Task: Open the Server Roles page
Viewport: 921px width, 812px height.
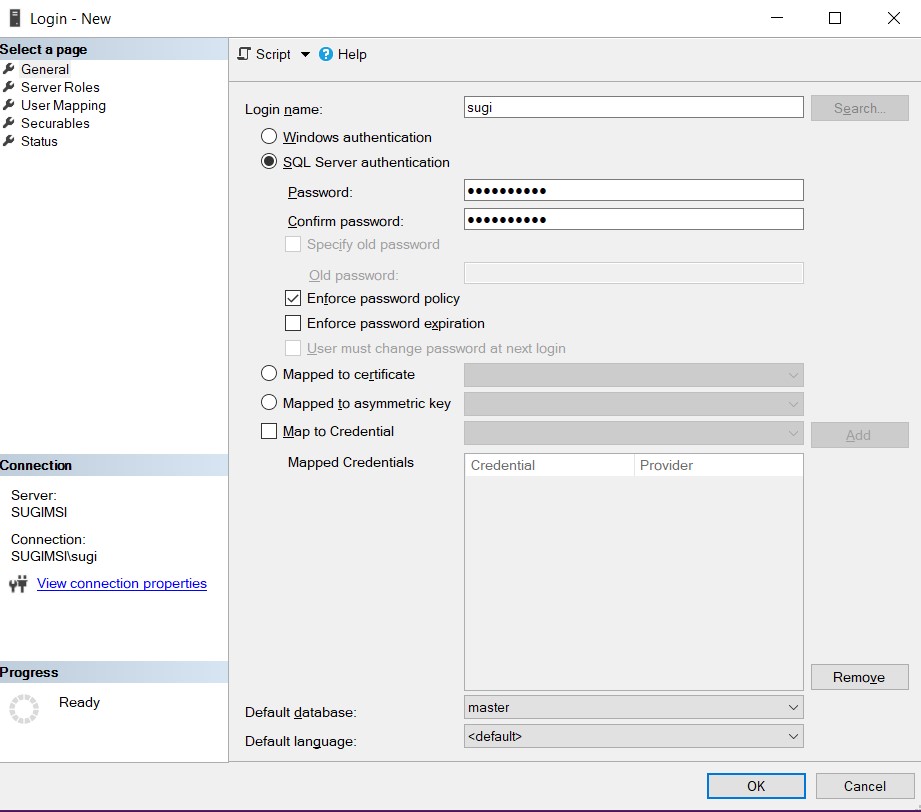Action: tap(60, 87)
